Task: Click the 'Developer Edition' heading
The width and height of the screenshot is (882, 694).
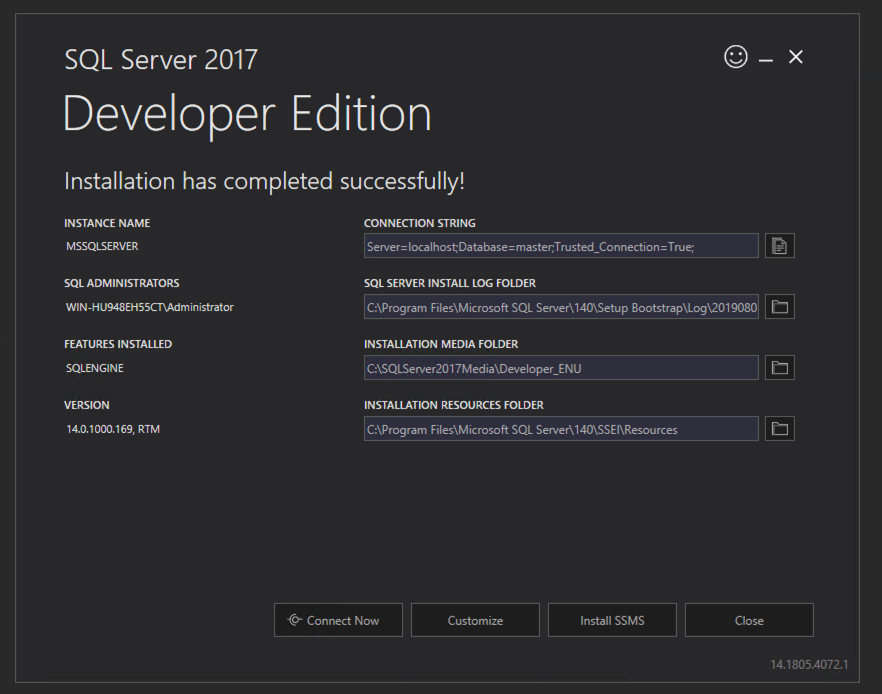Action: point(247,114)
